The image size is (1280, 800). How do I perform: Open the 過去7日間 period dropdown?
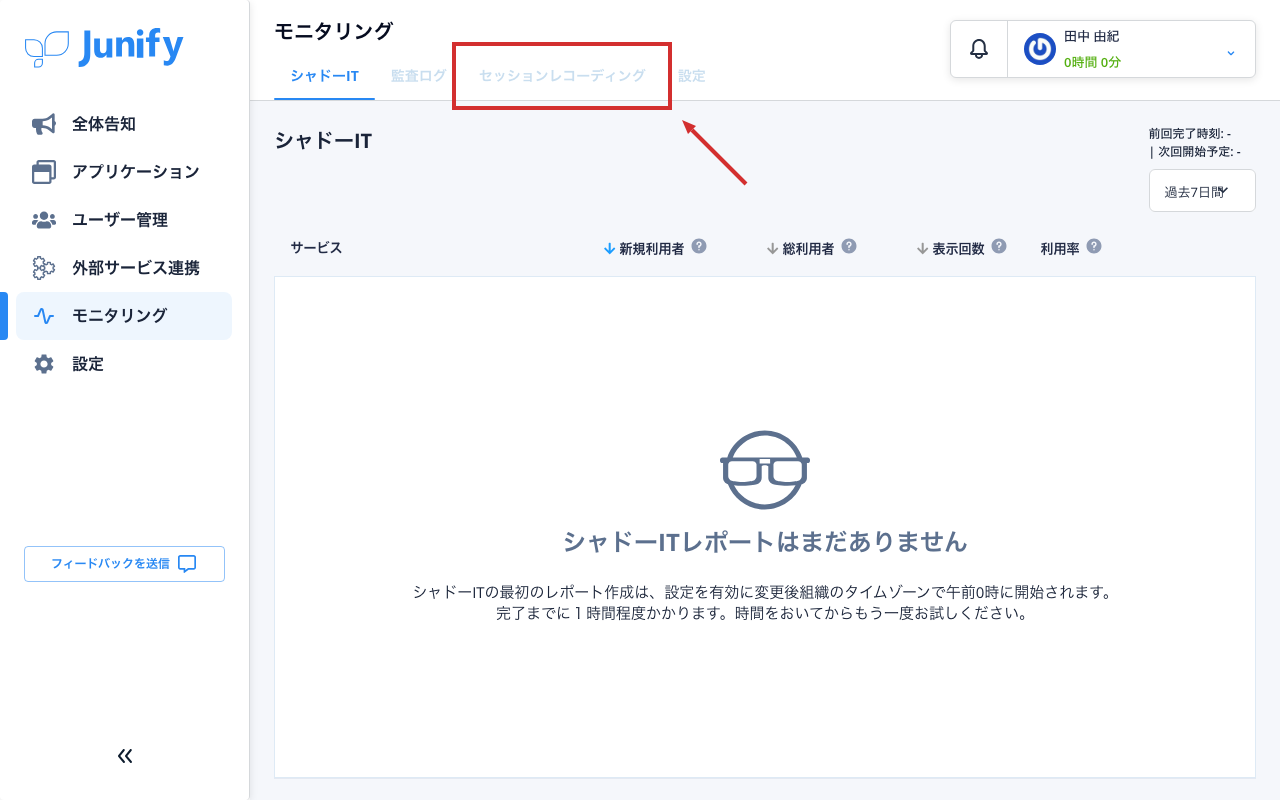click(1202, 191)
